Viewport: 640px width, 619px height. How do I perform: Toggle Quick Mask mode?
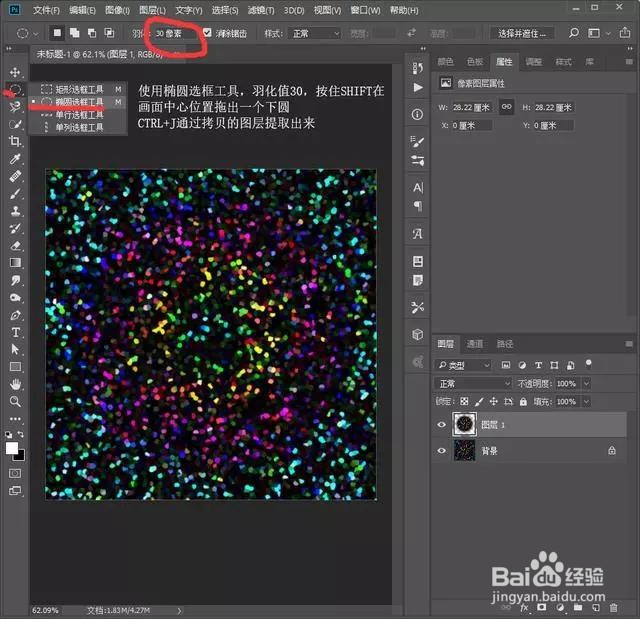pos(15,473)
